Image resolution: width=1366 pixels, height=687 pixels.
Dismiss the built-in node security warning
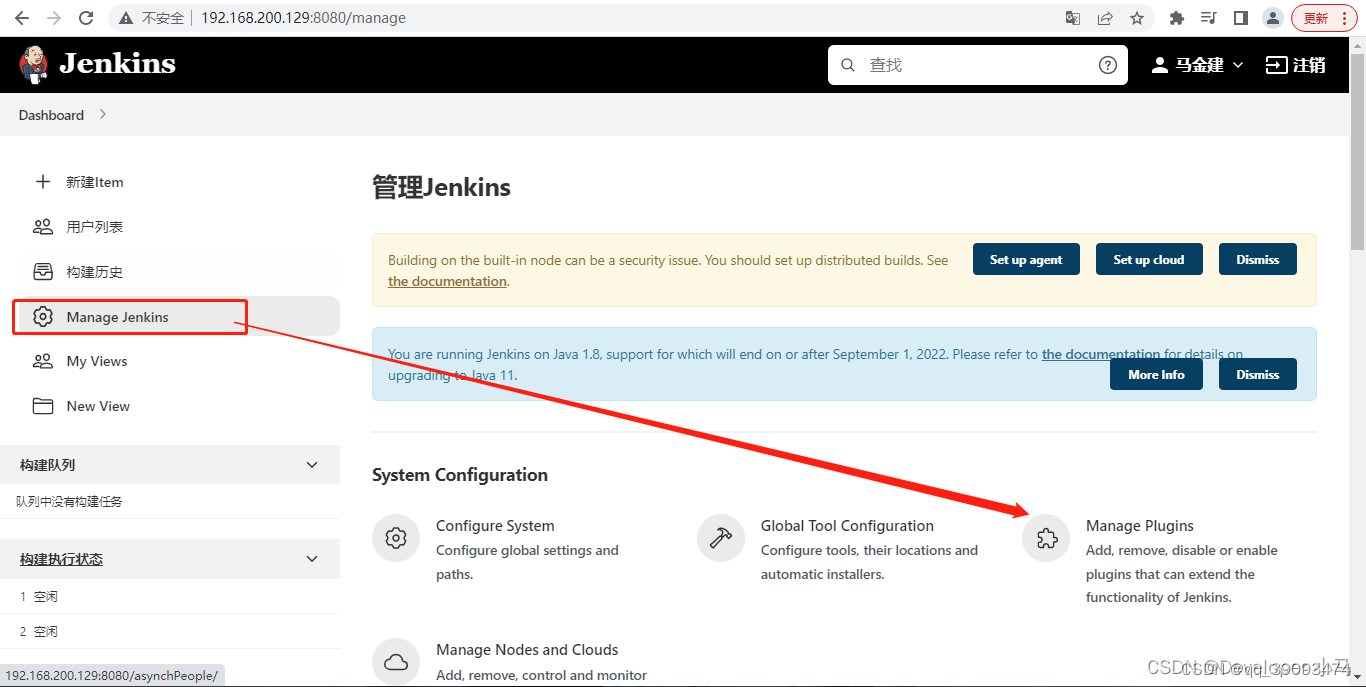(x=1257, y=259)
